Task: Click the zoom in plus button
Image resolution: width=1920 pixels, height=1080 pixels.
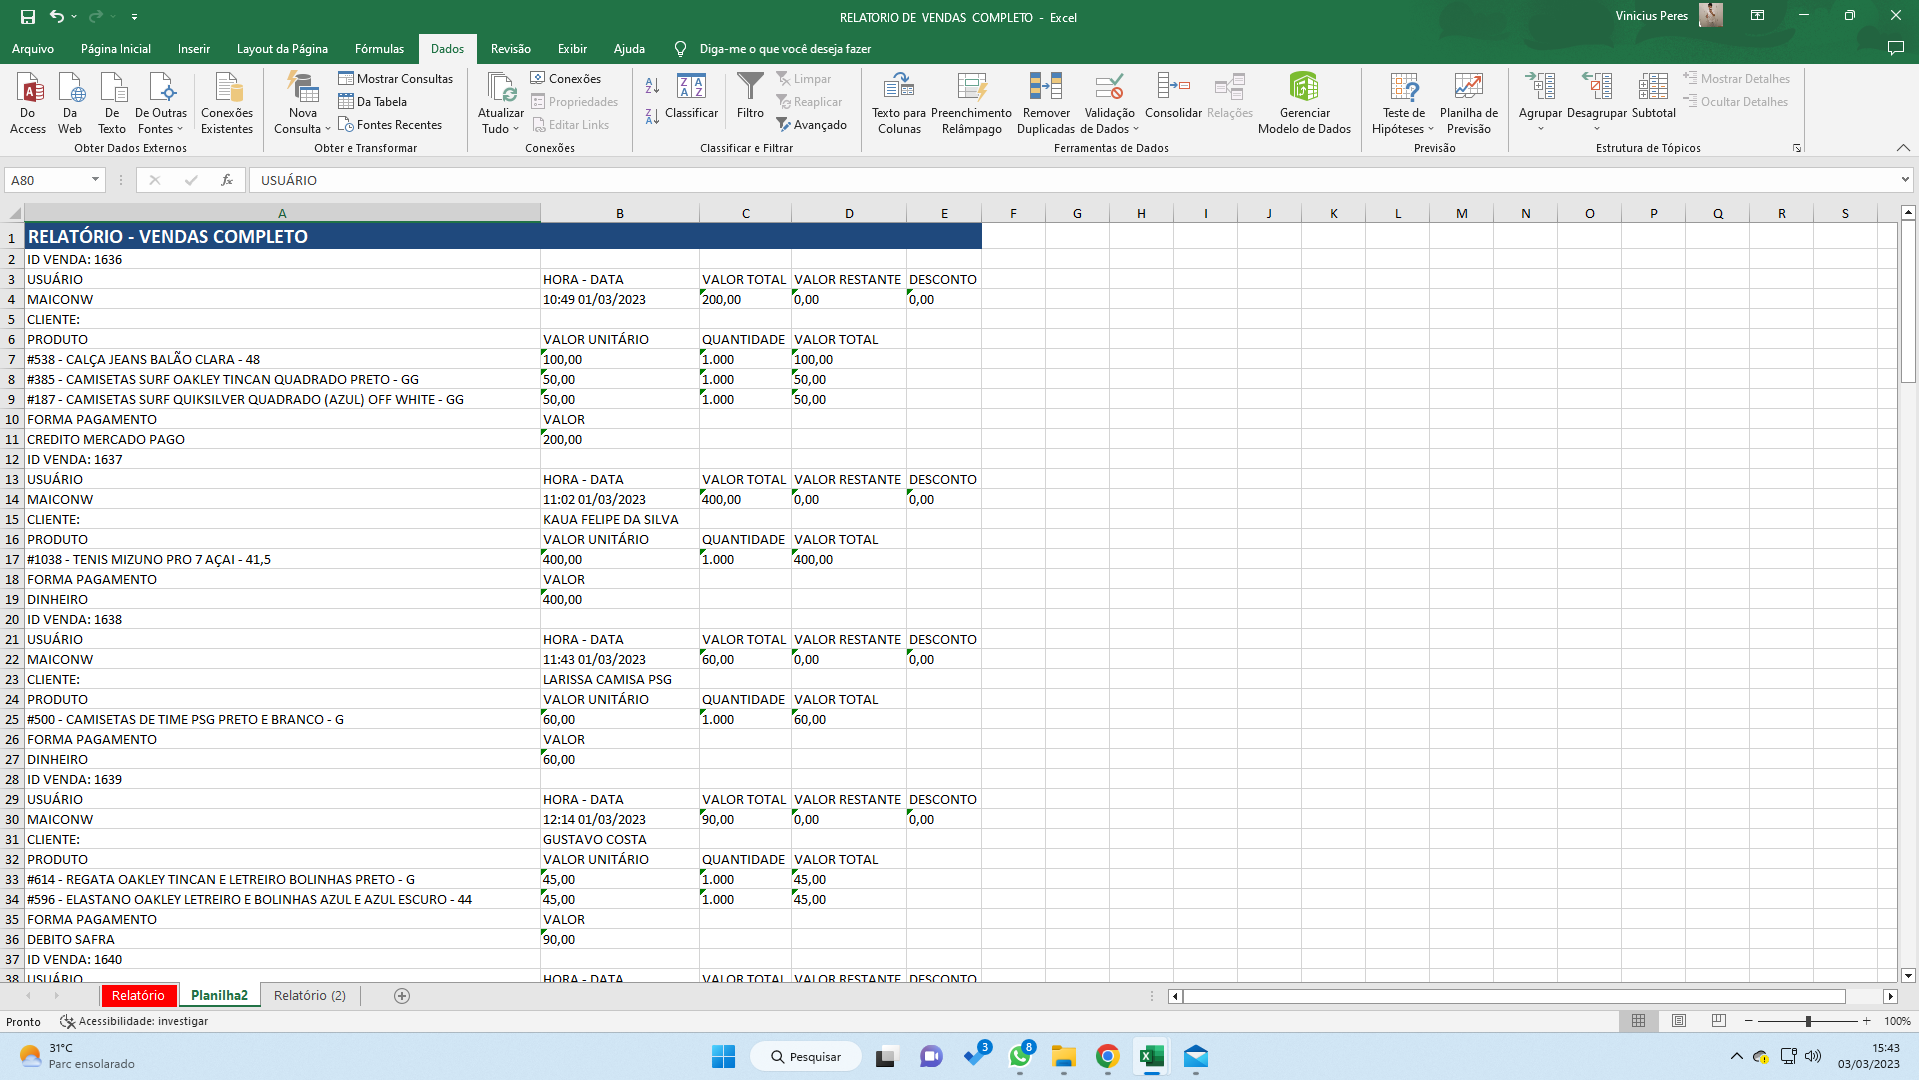Action: click(1866, 1021)
